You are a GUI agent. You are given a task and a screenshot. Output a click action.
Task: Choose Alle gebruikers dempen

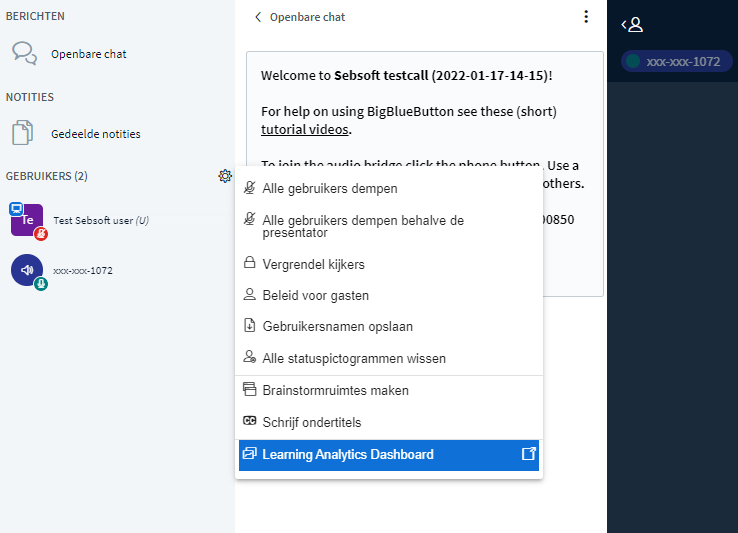(x=389, y=188)
